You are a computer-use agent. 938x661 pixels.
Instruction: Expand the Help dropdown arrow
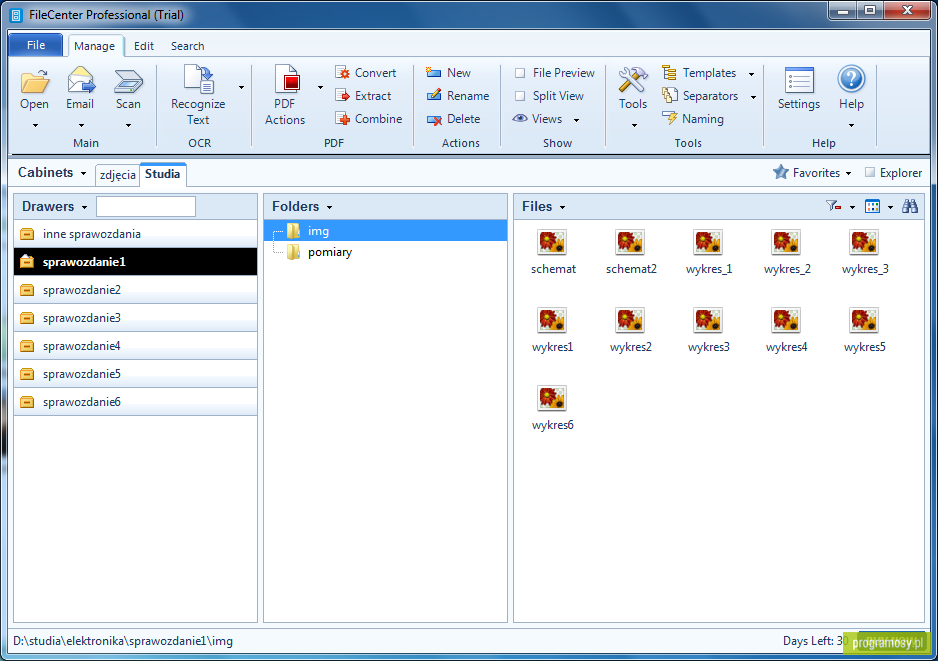coord(851,125)
